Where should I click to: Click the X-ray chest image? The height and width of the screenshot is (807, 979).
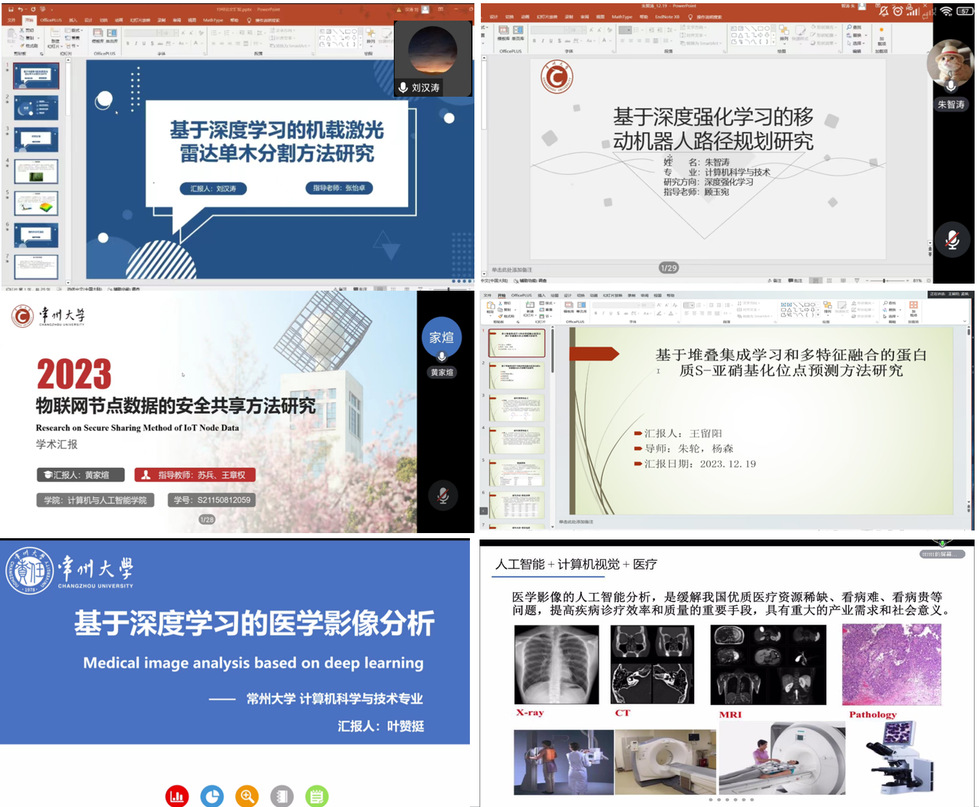556,665
